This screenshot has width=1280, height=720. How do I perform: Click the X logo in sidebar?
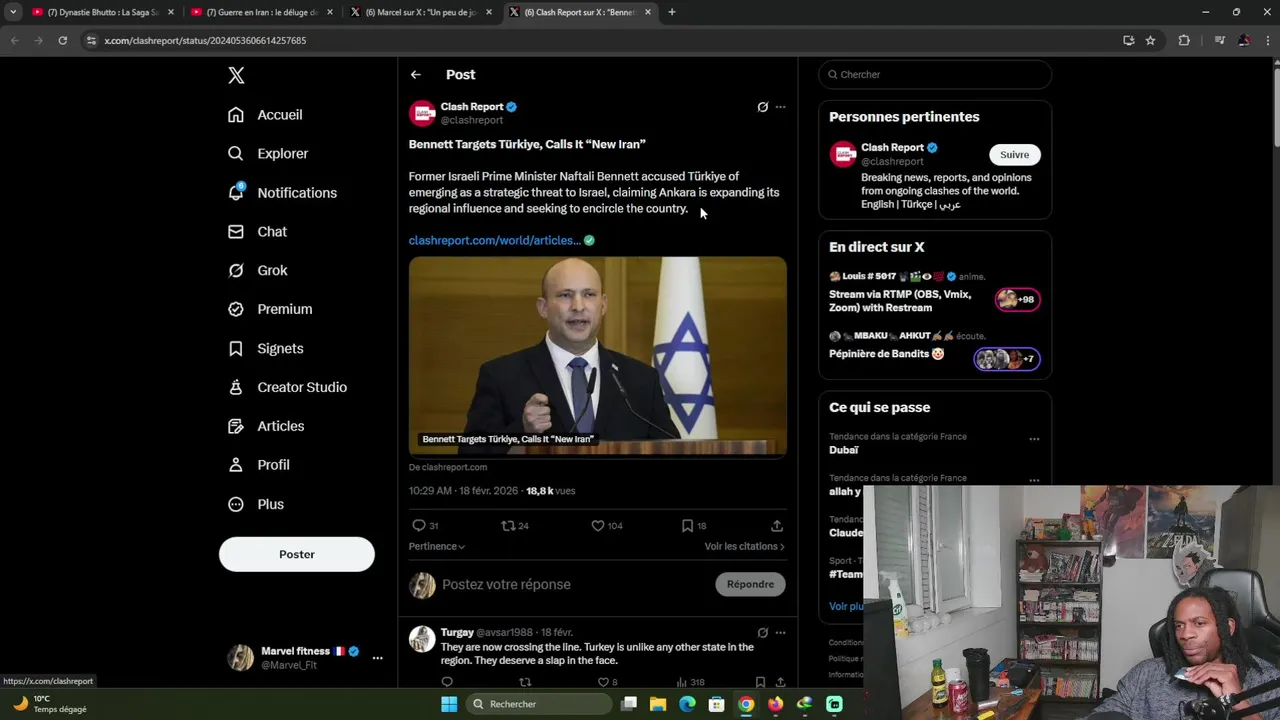pos(236,75)
